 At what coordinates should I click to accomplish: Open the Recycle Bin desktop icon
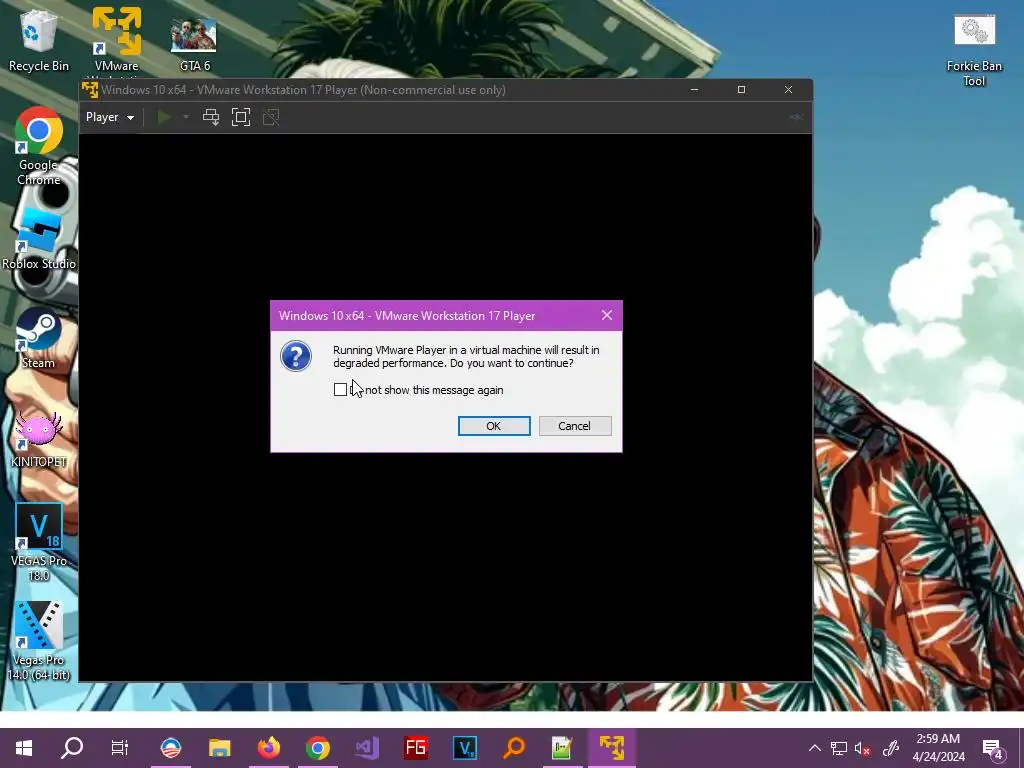click(x=39, y=40)
